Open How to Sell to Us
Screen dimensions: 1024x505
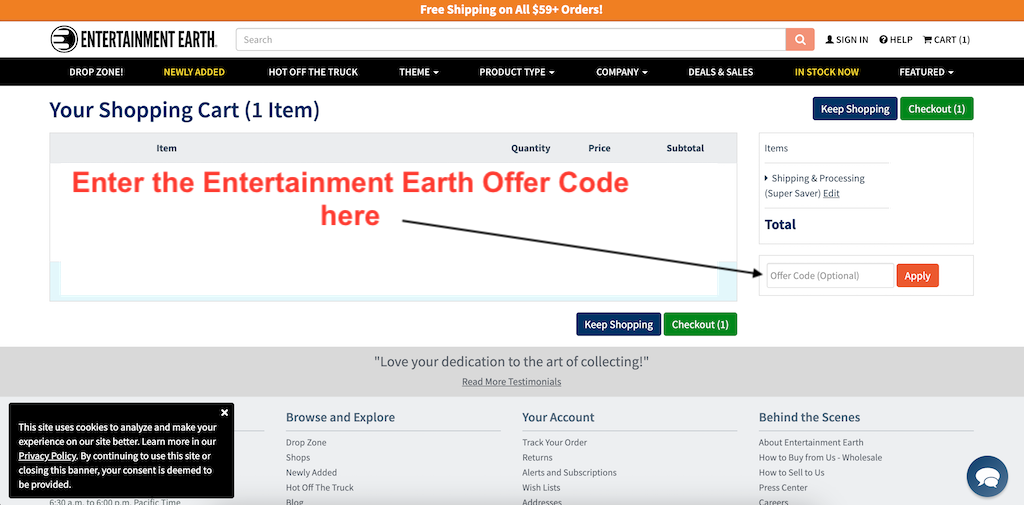pyautogui.click(x=792, y=472)
